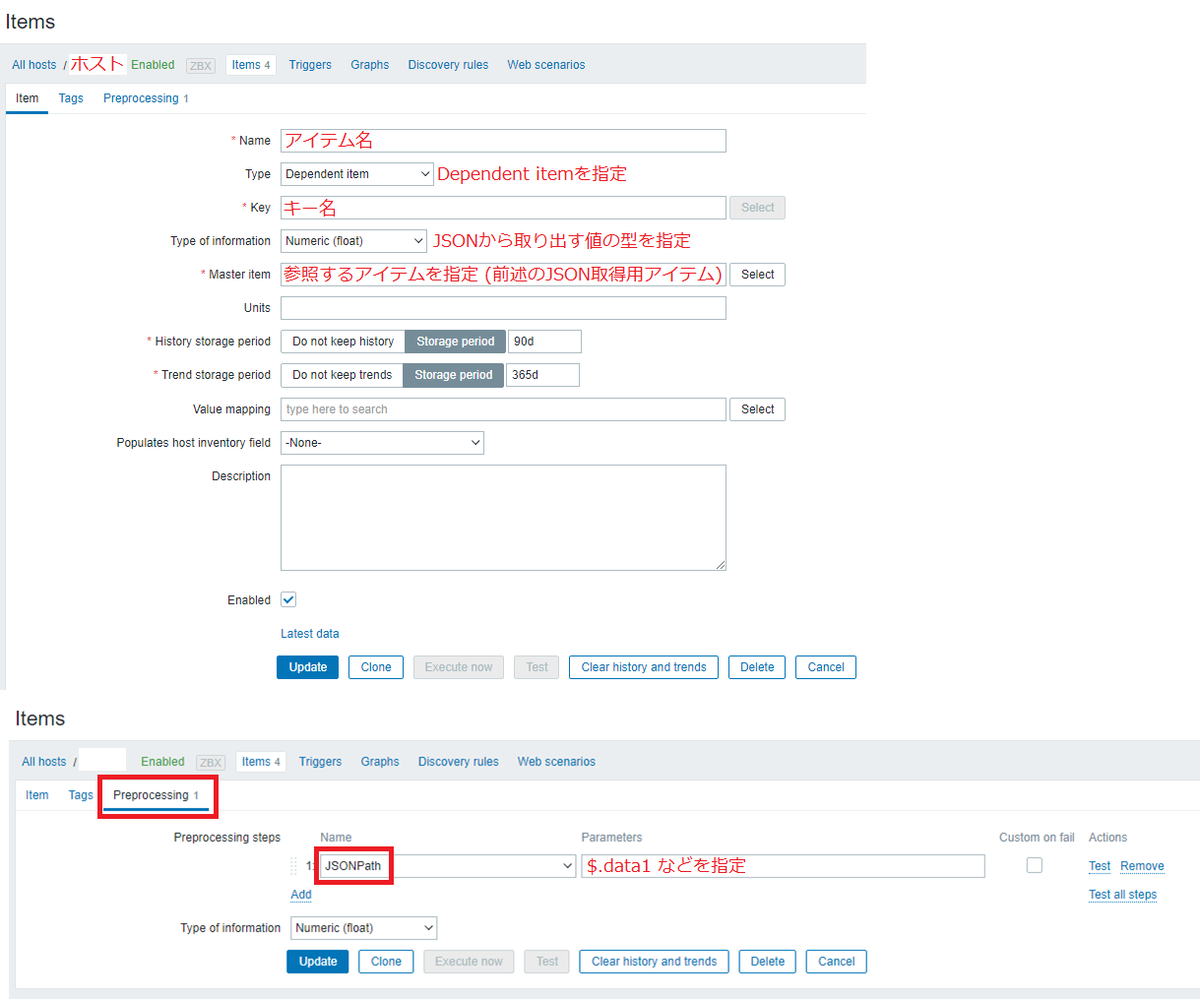Switch to the Tags tab
Screen dimensions: 1200x999
[70, 98]
